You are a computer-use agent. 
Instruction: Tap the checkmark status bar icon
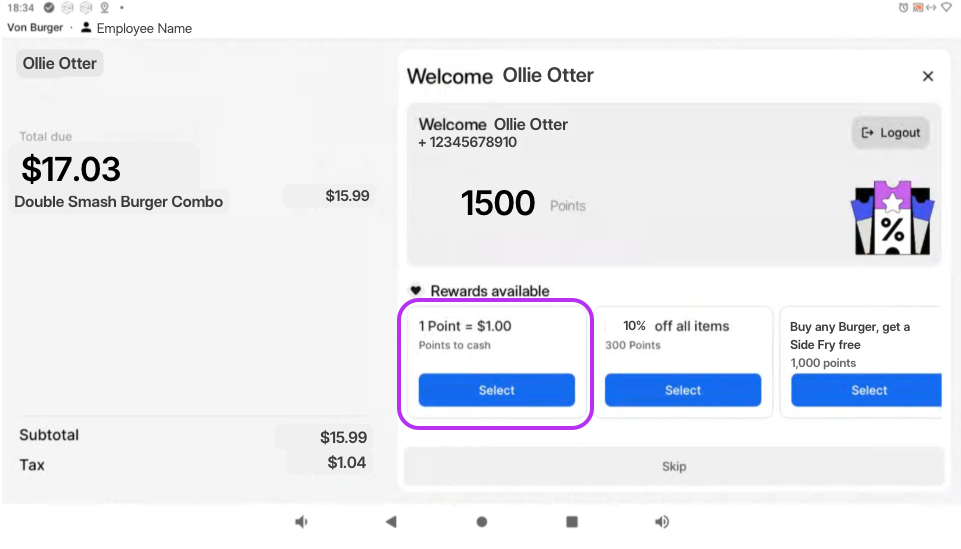coord(49,8)
